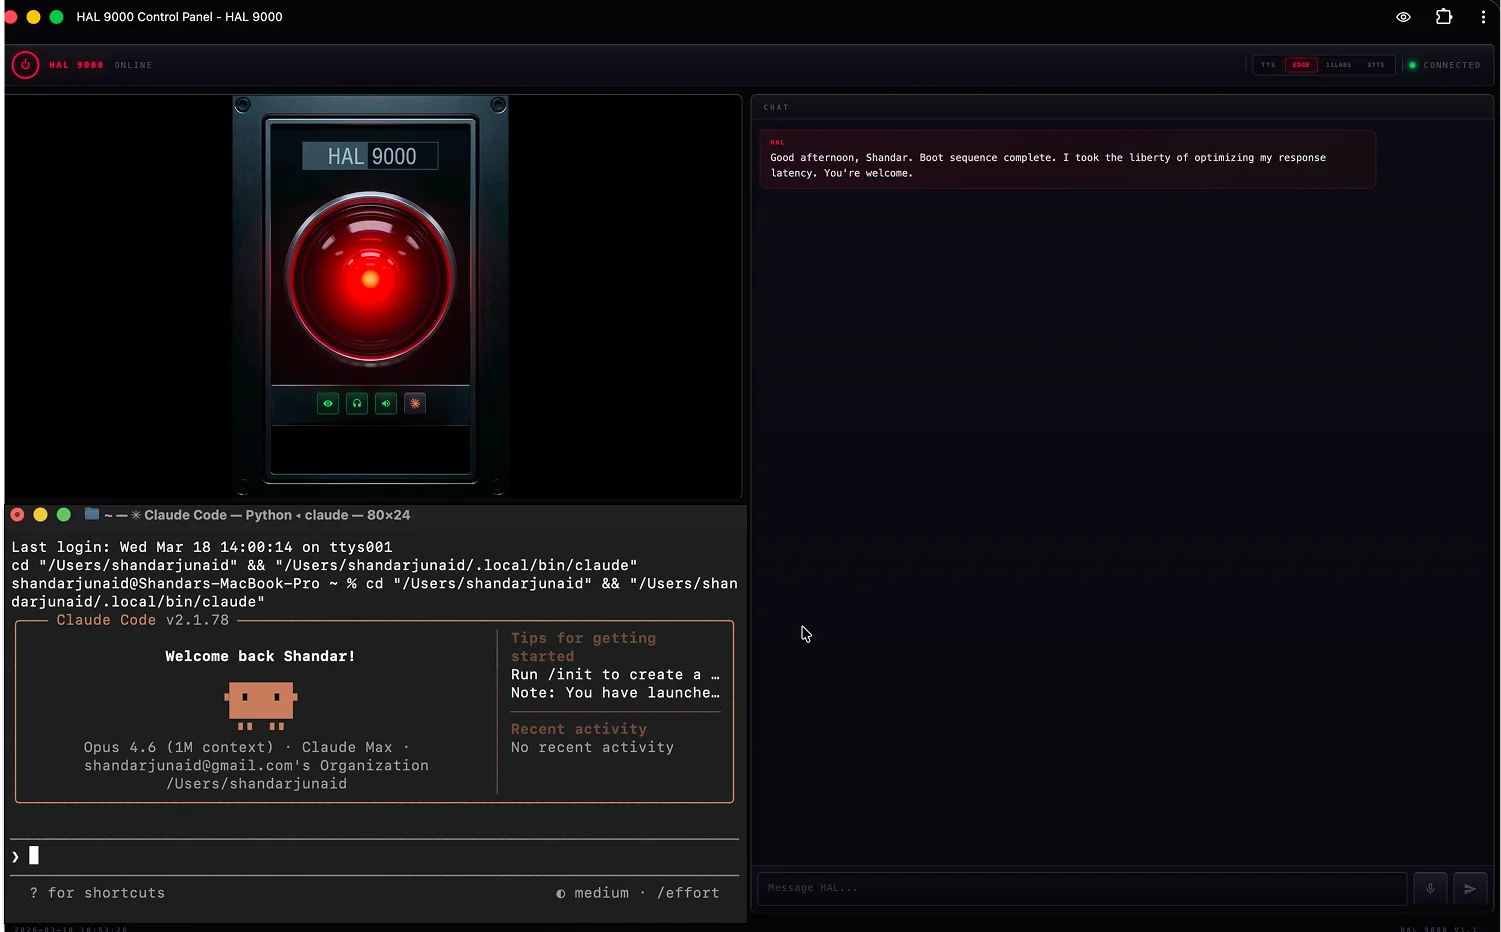Click '? for shortcuts' hint
1501x932 pixels.
tap(97, 893)
